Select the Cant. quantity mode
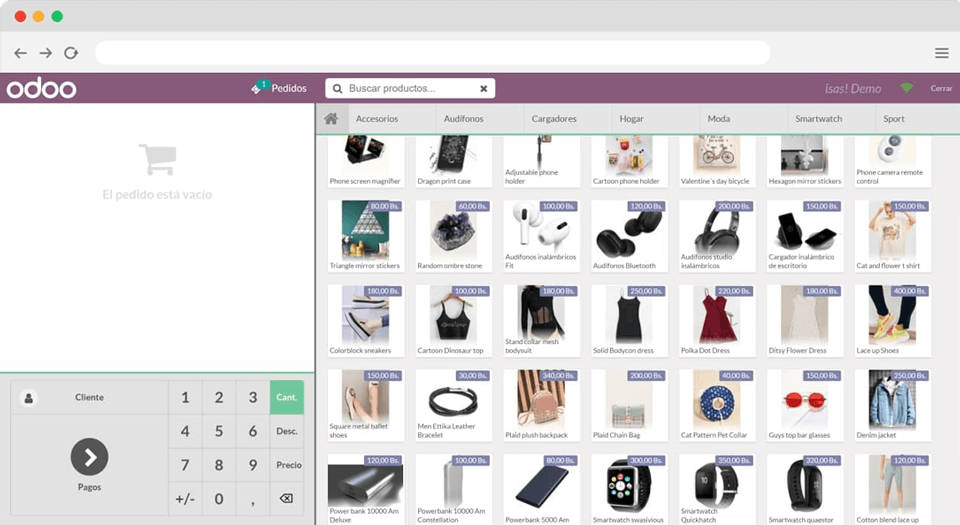The image size is (960, 525). pyautogui.click(x=287, y=398)
